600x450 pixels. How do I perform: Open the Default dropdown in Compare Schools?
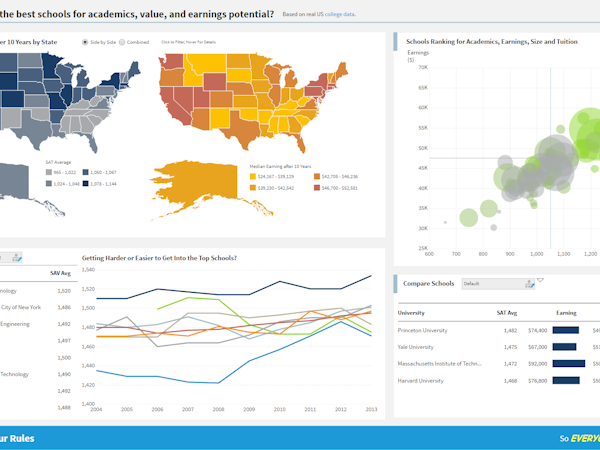498,284
